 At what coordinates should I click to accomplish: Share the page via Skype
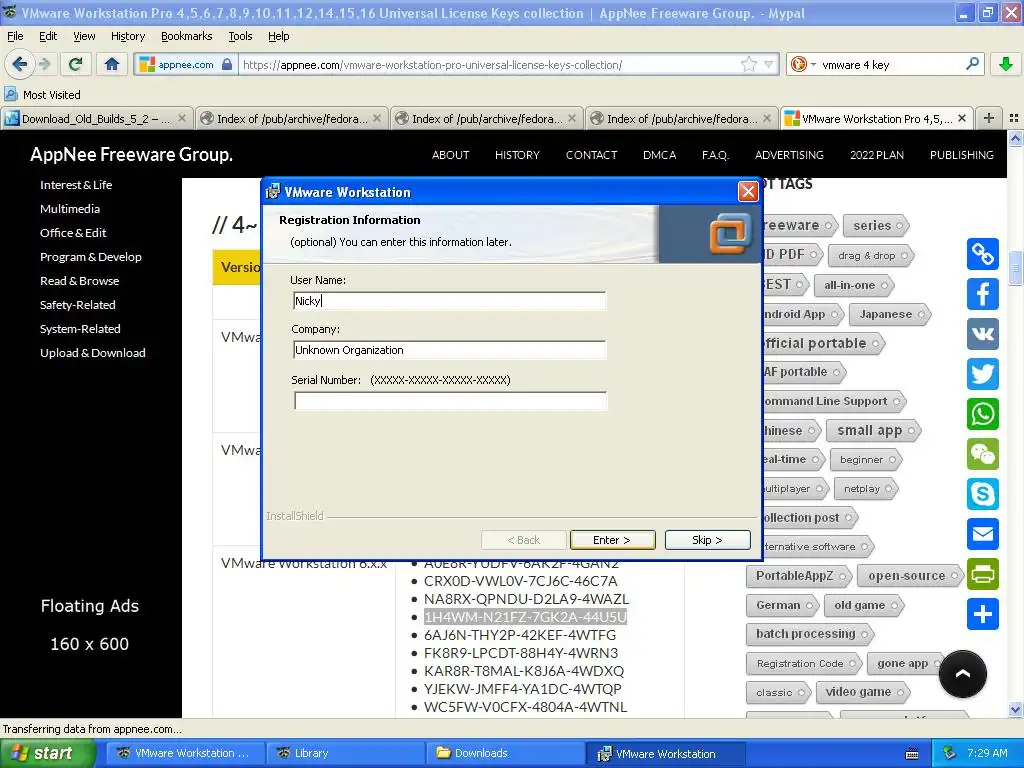tap(982, 494)
